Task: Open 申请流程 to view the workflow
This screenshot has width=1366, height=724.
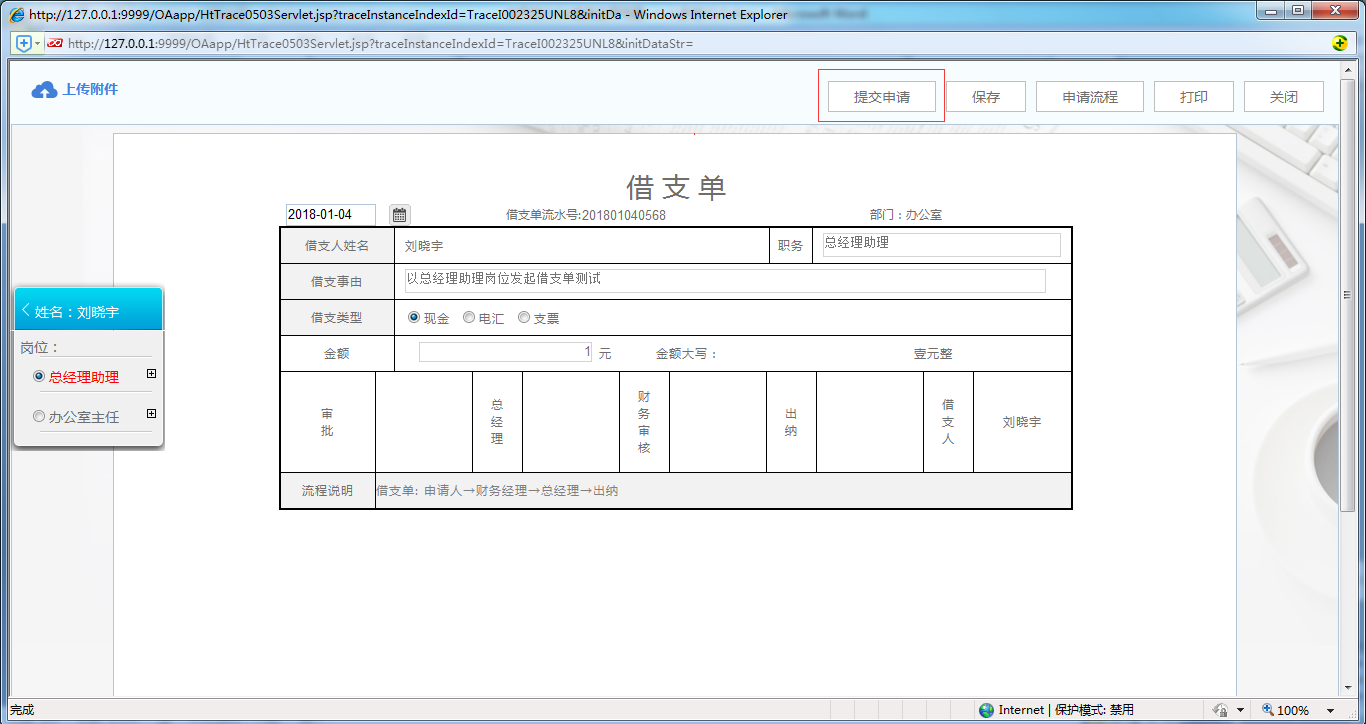Action: (1089, 96)
